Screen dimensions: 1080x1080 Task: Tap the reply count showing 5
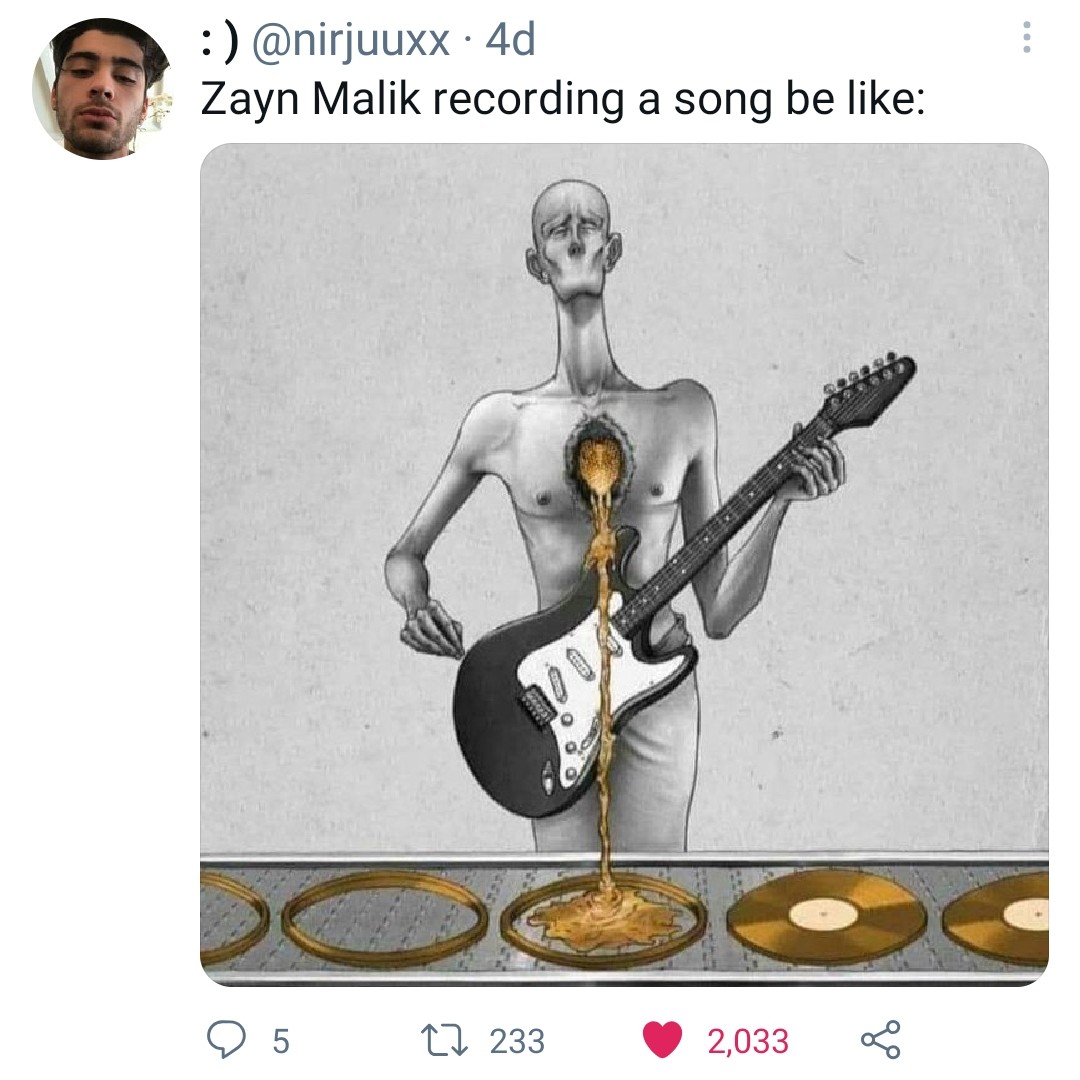[x=281, y=1041]
